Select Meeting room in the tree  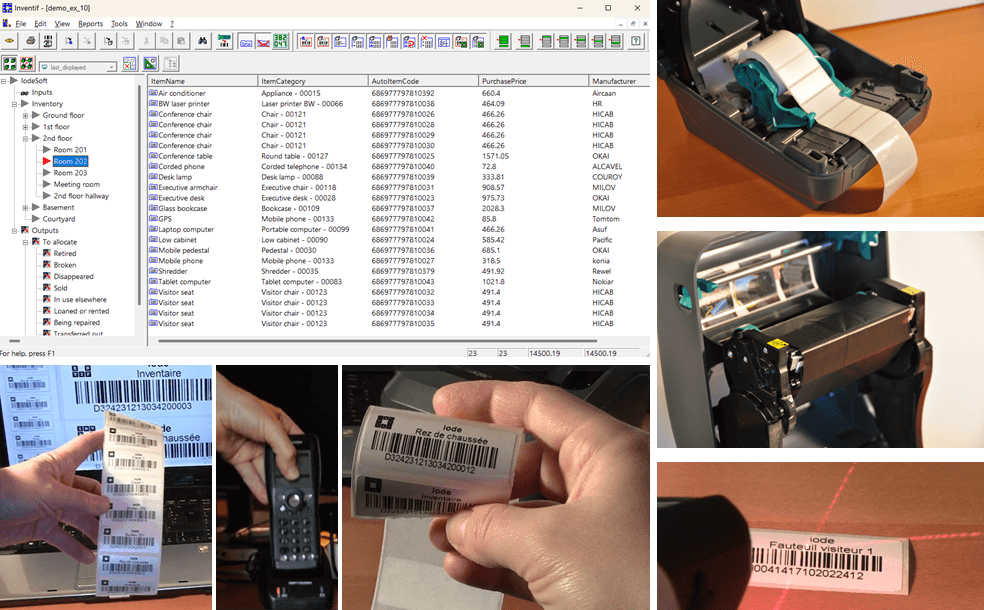76,184
